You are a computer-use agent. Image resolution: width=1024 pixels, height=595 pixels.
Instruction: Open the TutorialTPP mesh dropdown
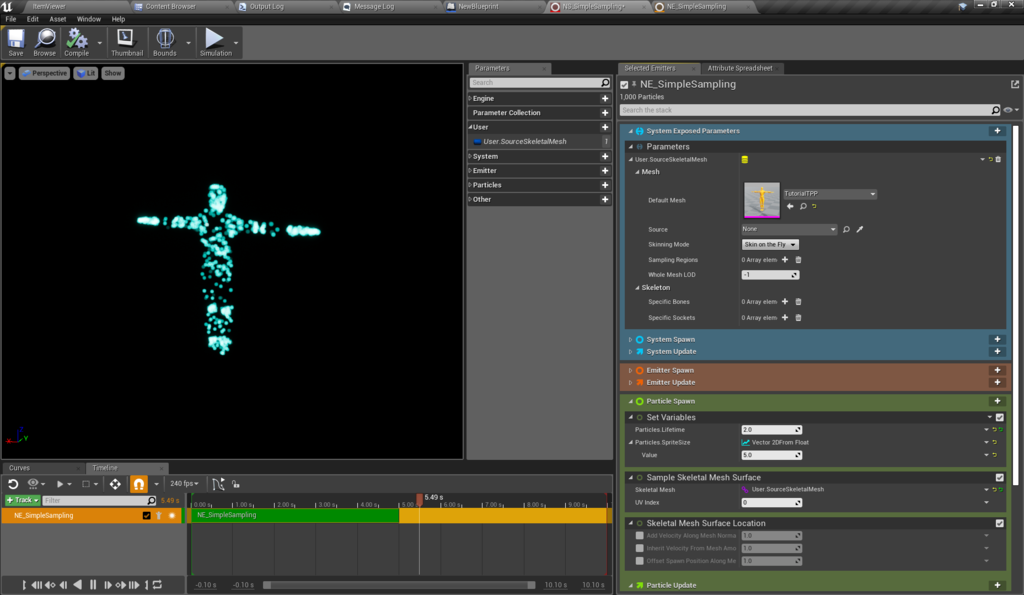tap(830, 194)
